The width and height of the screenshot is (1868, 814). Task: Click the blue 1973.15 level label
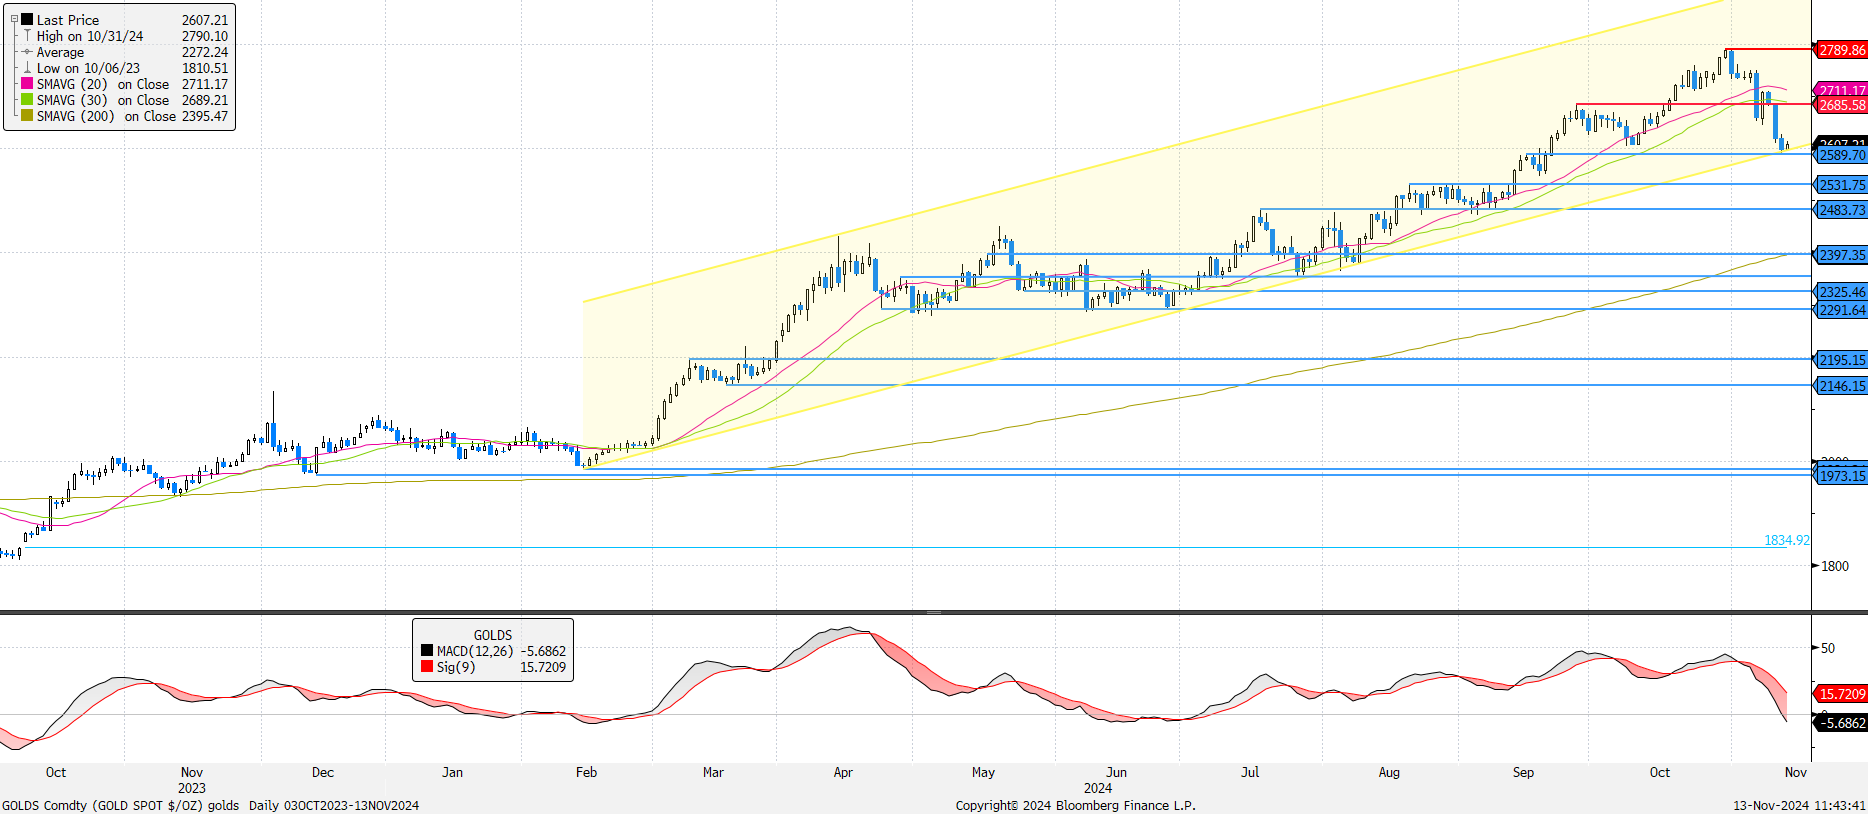click(x=1841, y=476)
